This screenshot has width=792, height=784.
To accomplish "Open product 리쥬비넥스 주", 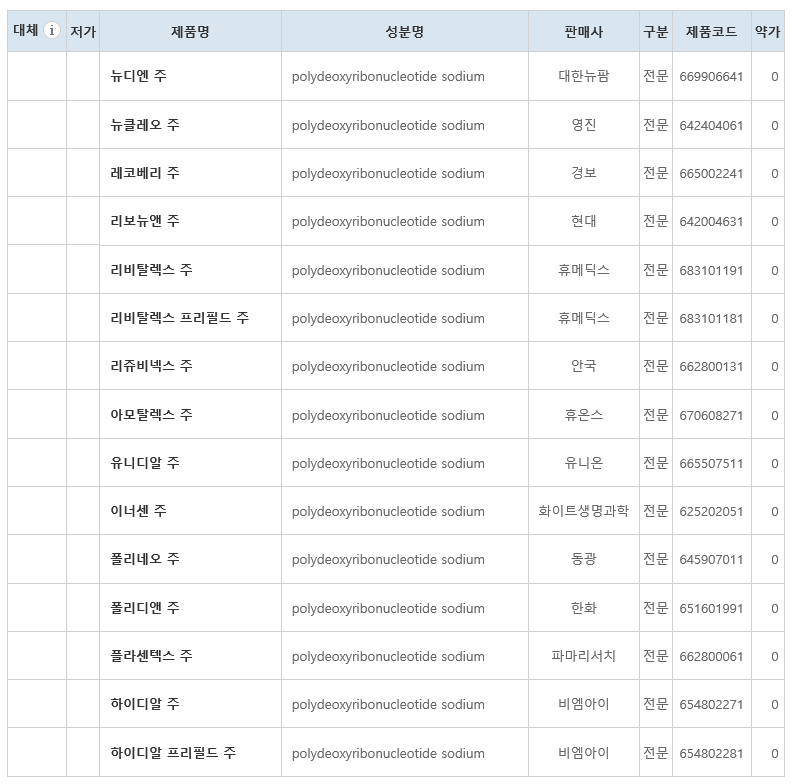I will tap(152, 366).
